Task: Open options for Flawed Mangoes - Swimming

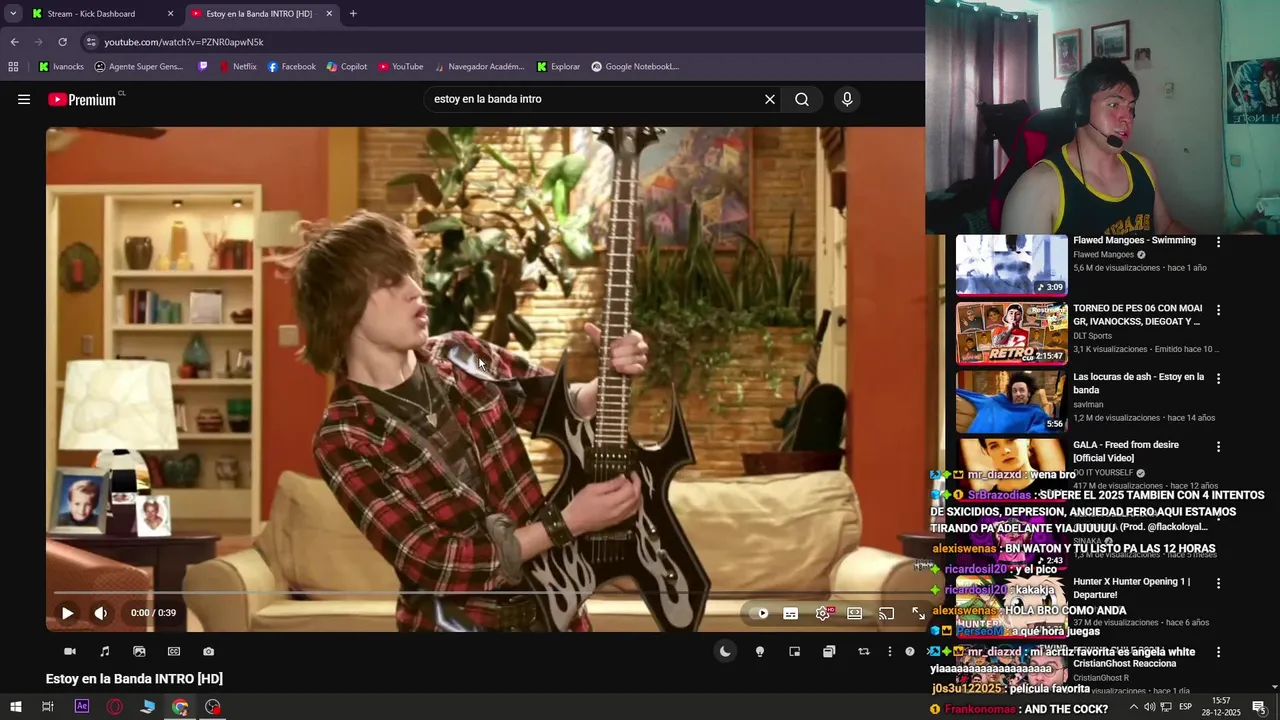Action: click(x=1218, y=242)
